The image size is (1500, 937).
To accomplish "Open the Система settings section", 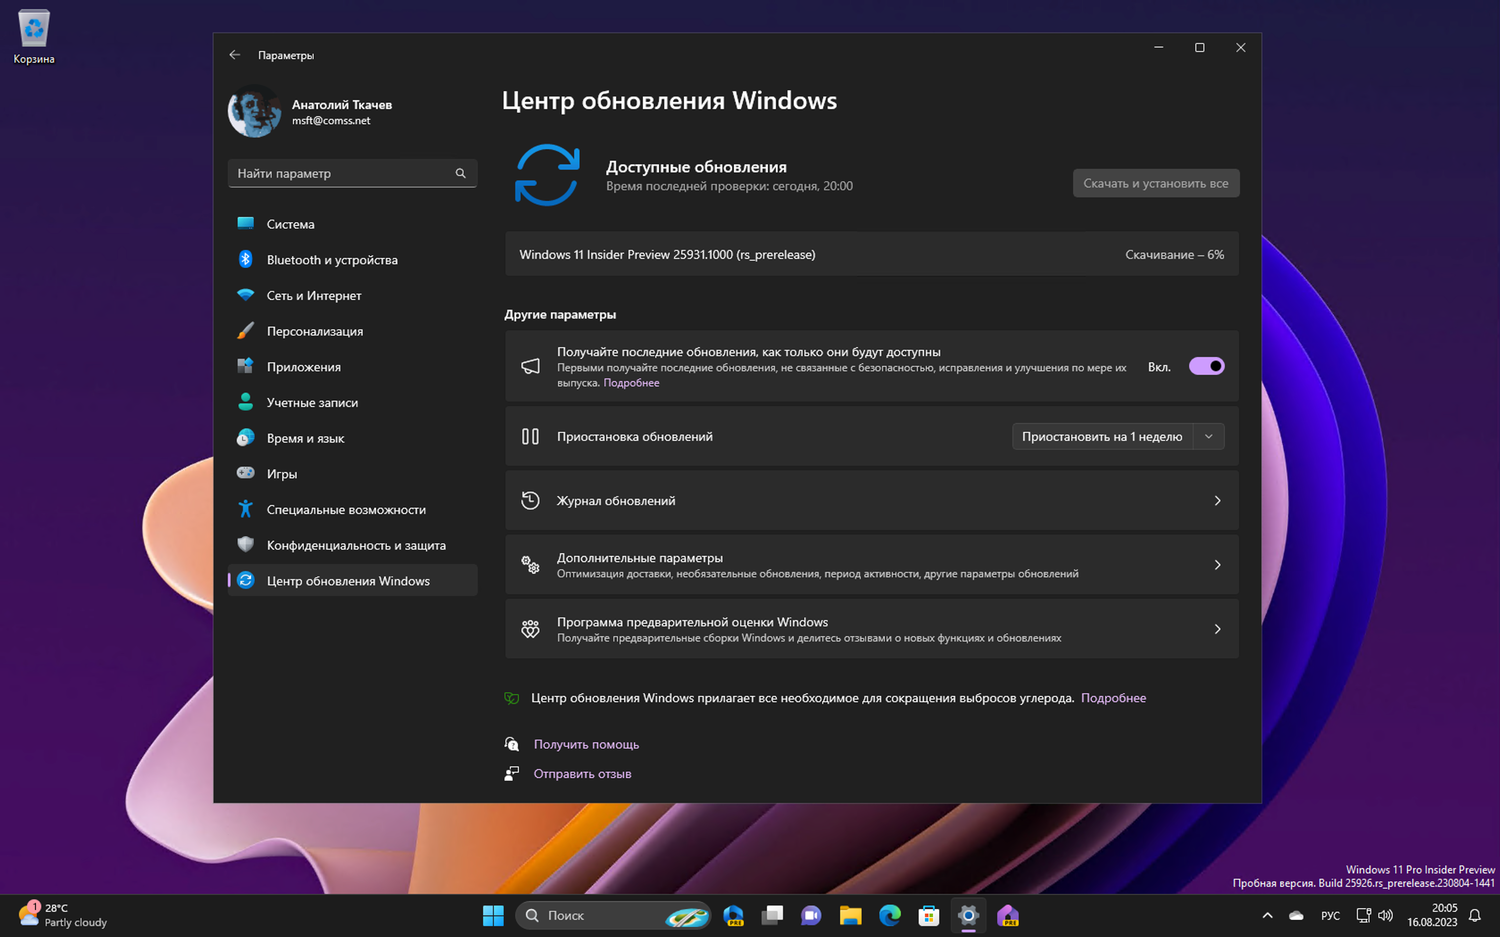I will tap(290, 224).
